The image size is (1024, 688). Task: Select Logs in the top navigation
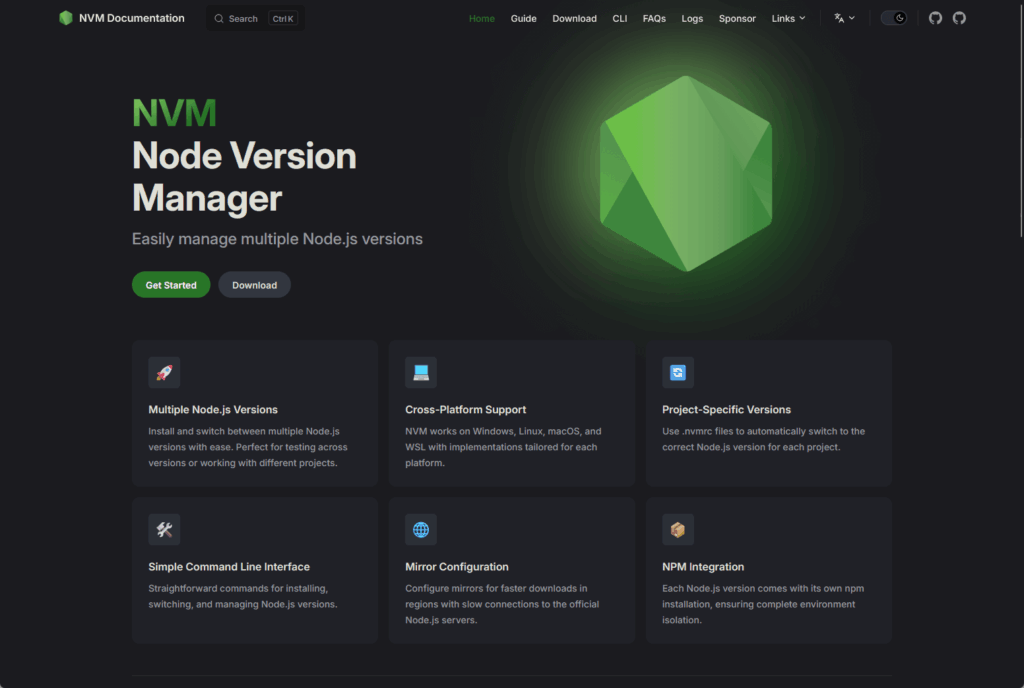(692, 18)
